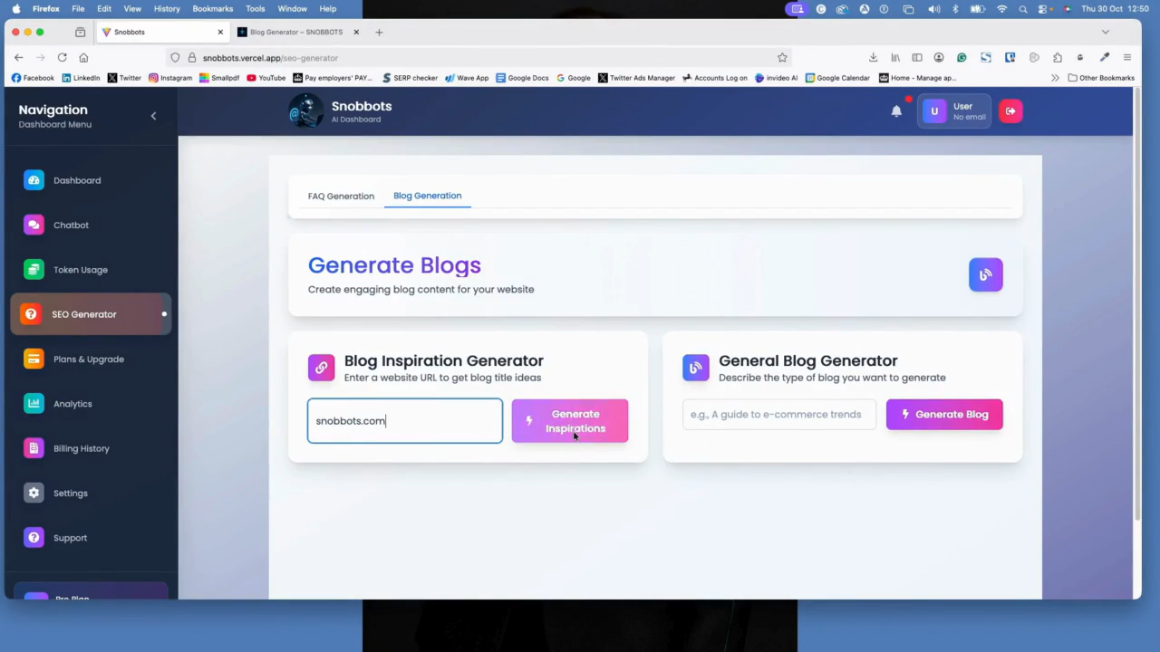Viewport: 1160px width, 652px height.
Task: Collapse the Navigation sidebar with chevron
Action: point(154,116)
